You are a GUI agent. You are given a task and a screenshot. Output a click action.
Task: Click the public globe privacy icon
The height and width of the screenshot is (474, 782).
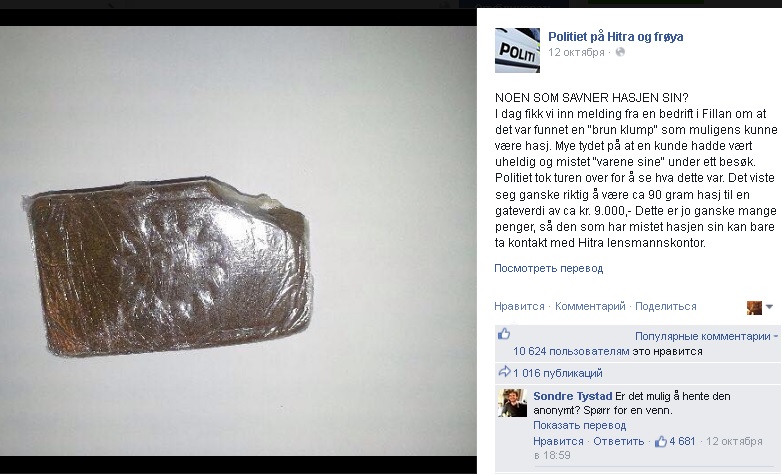[620, 52]
